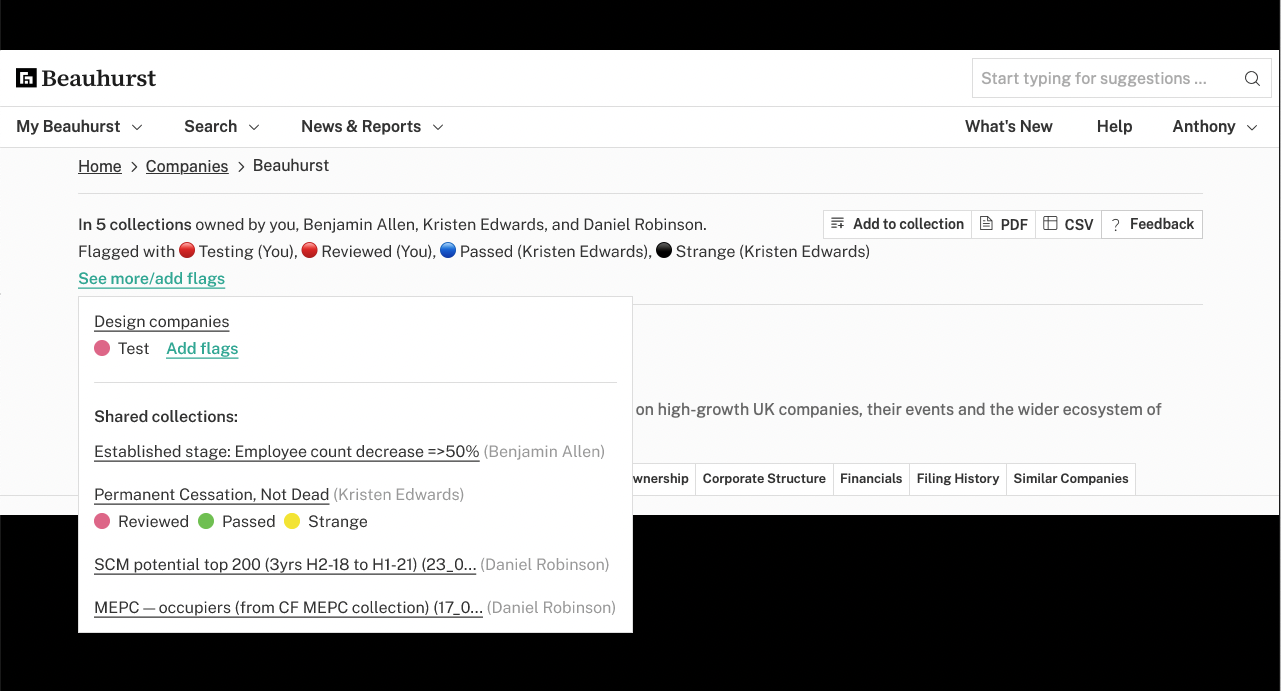Click the Strange label in popup

[338, 522]
